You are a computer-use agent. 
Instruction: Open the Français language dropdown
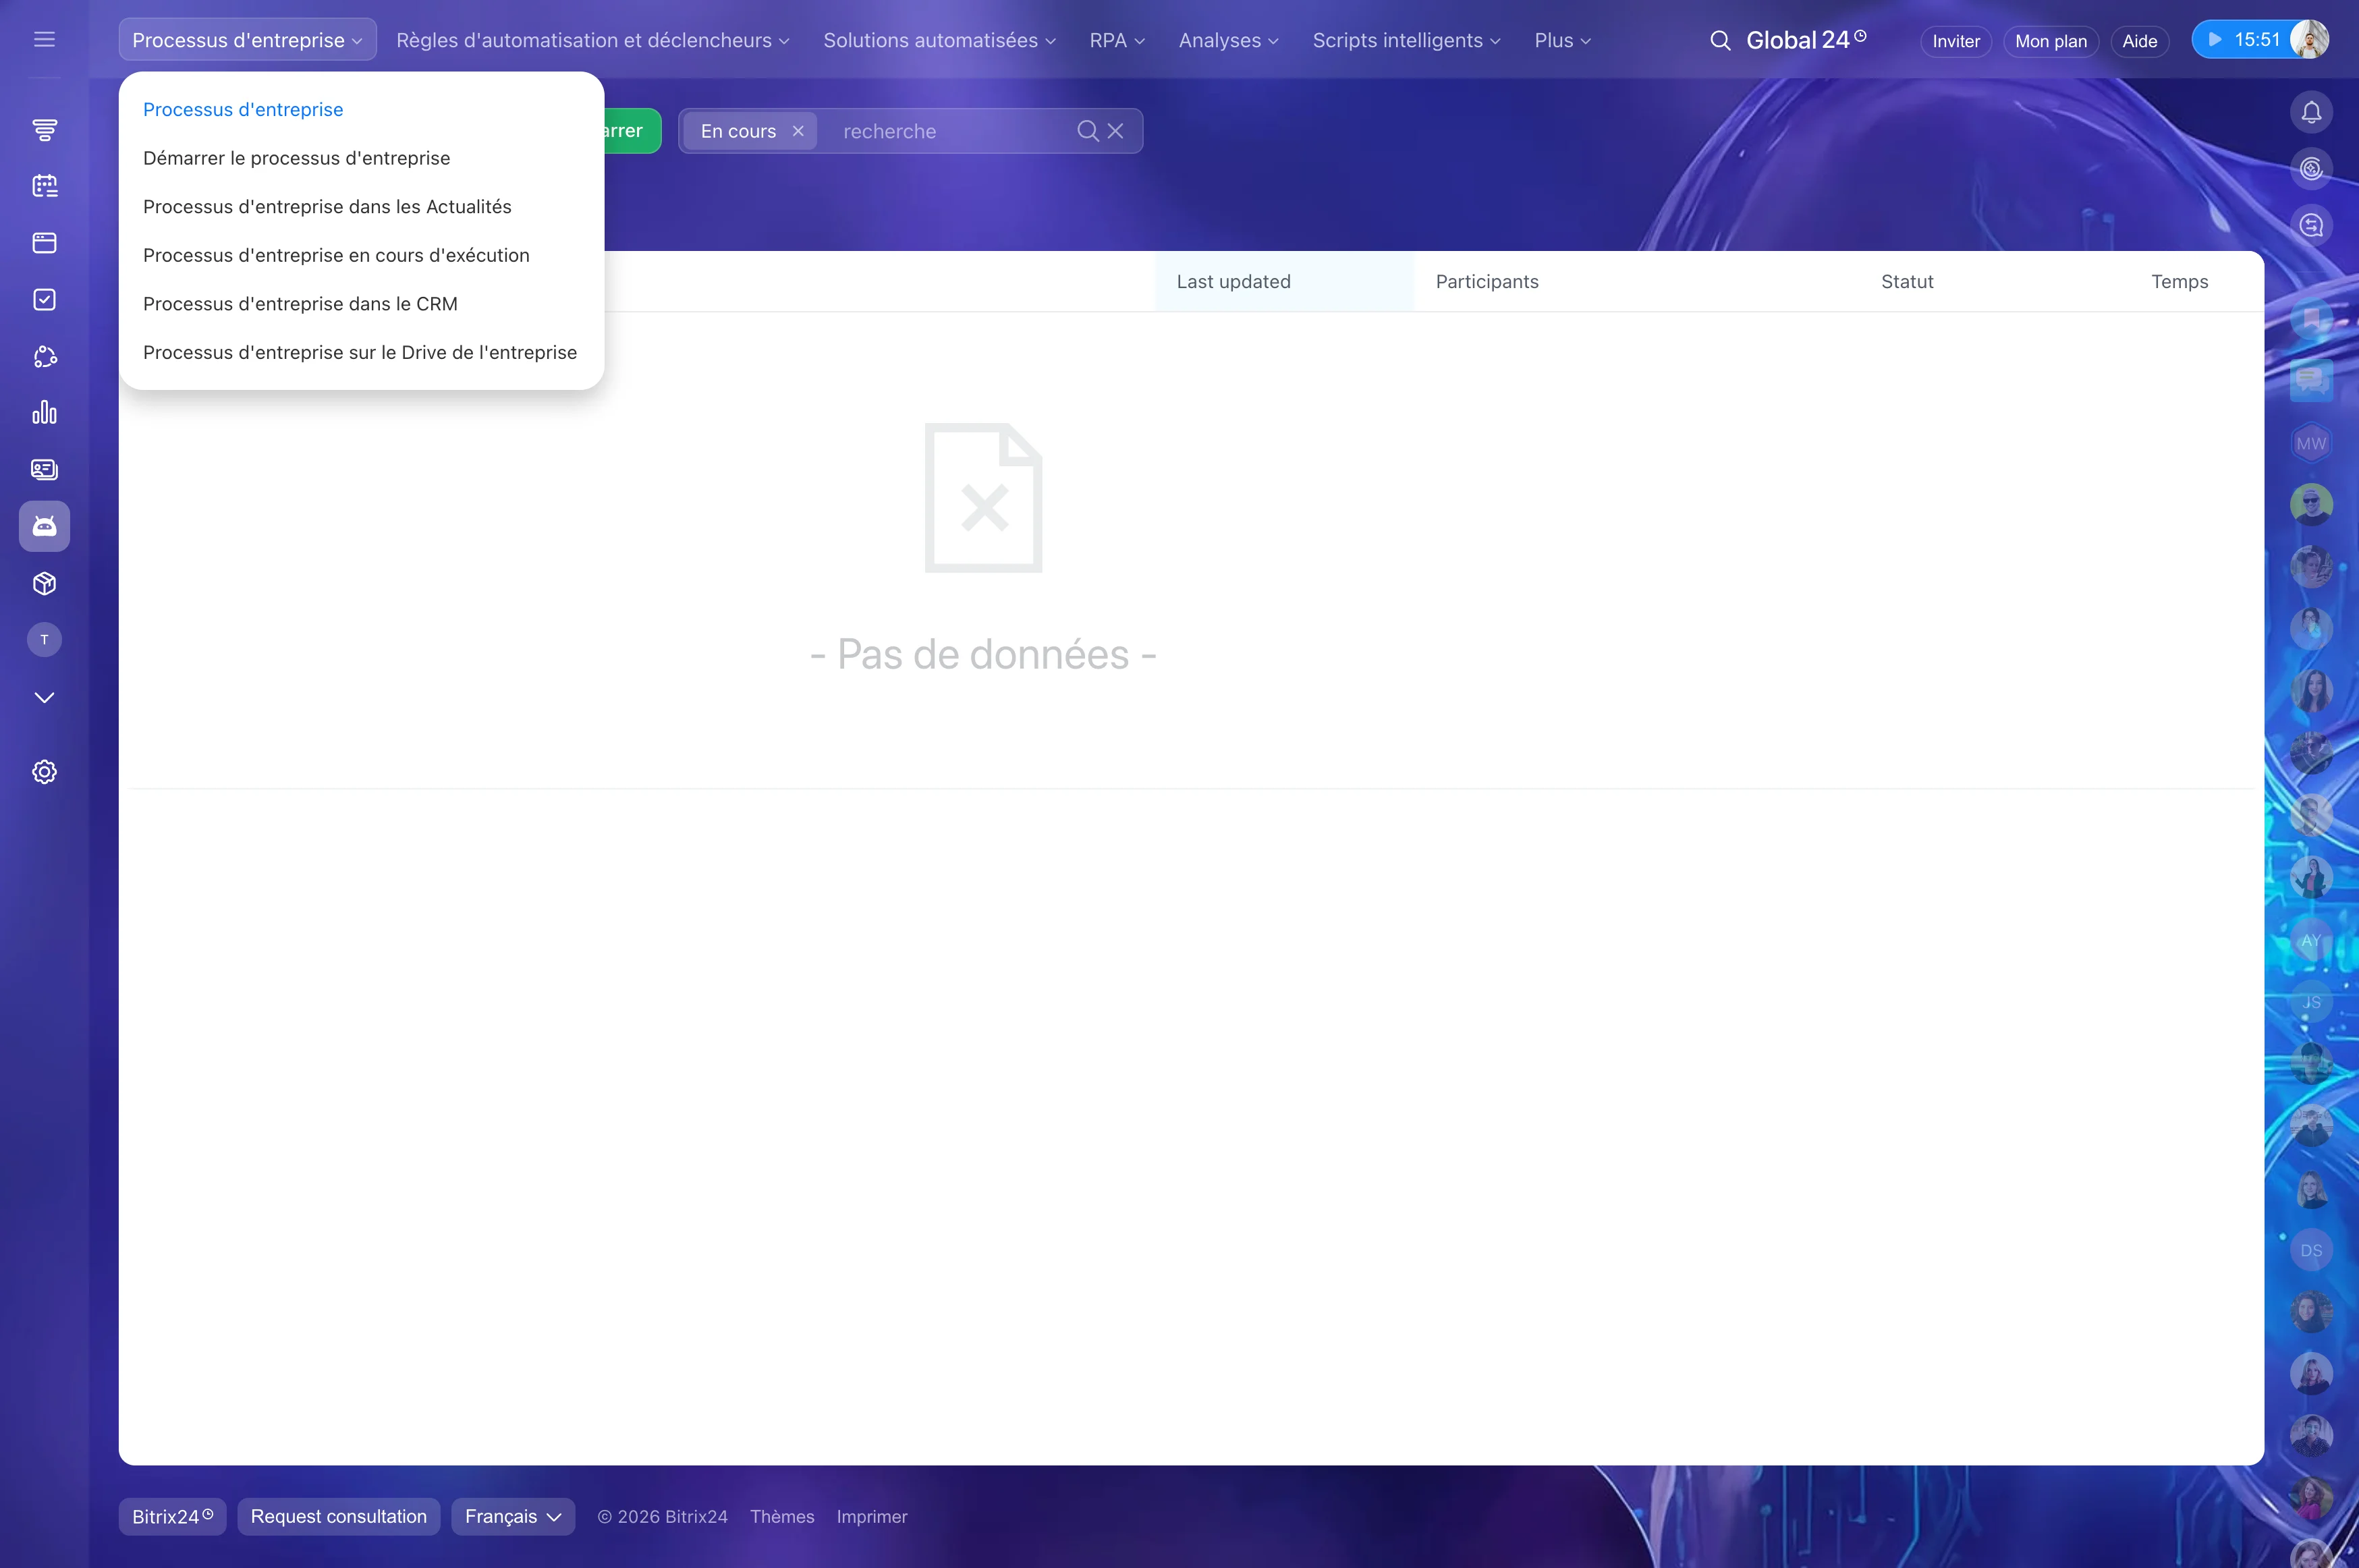(x=513, y=1516)
